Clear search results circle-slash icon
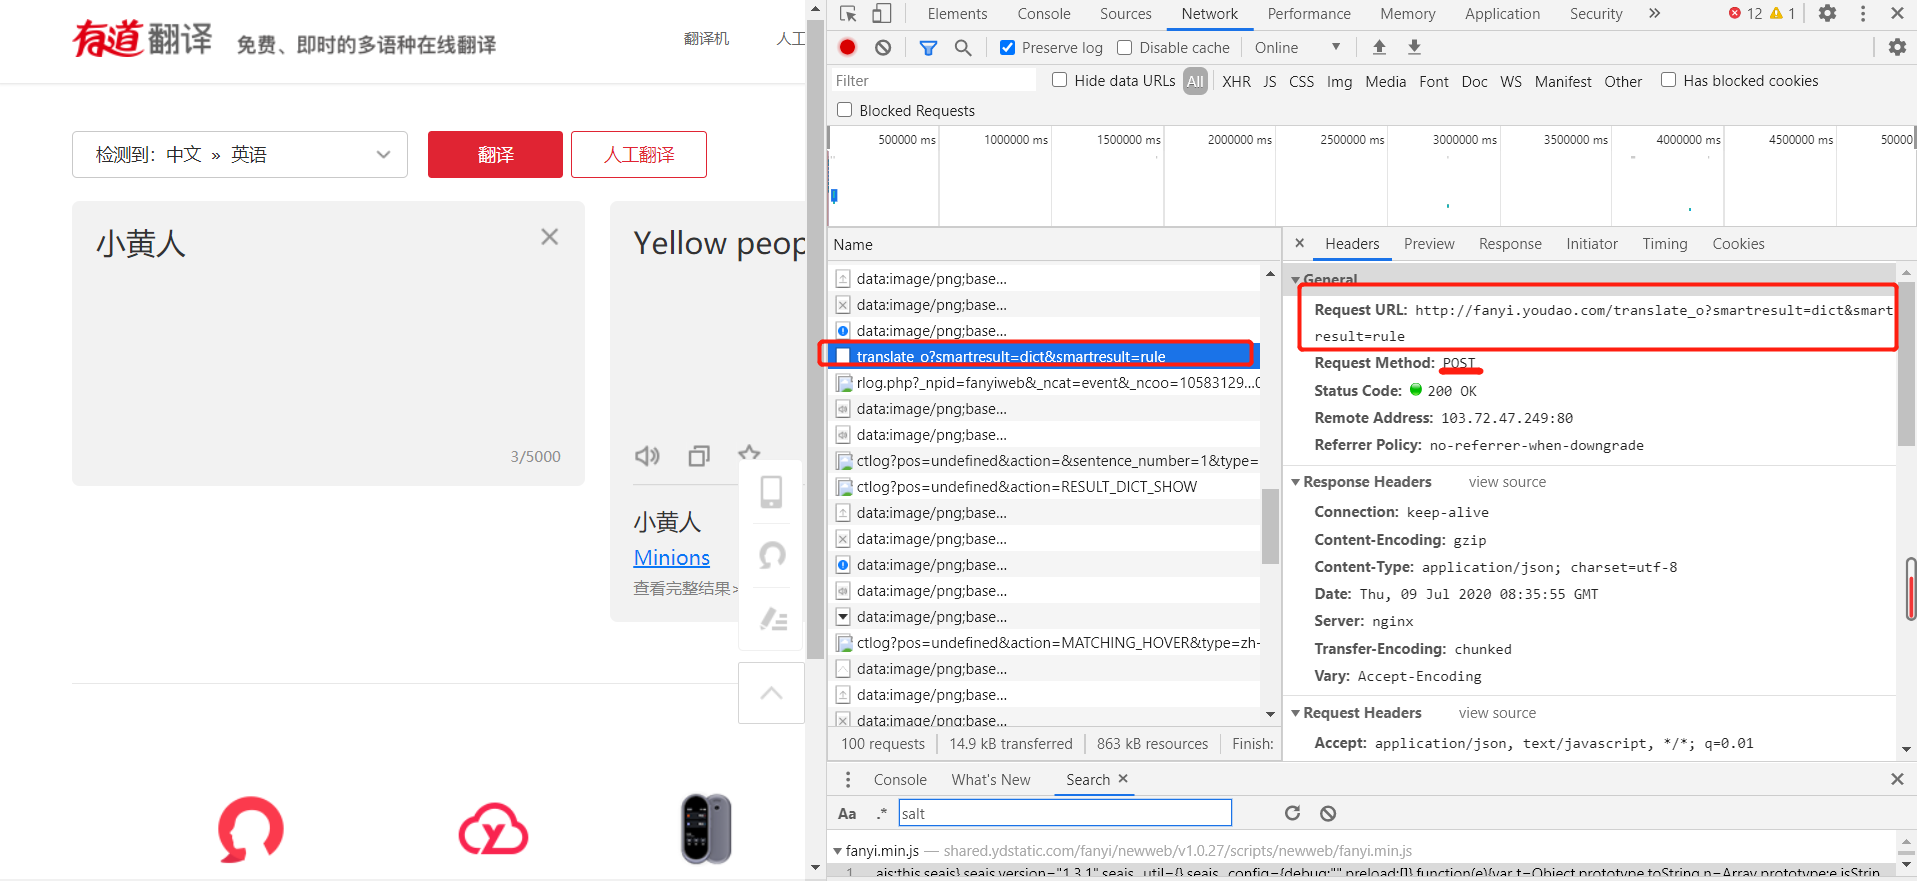Screen dimensions: 1917x881 [1328, 813]
